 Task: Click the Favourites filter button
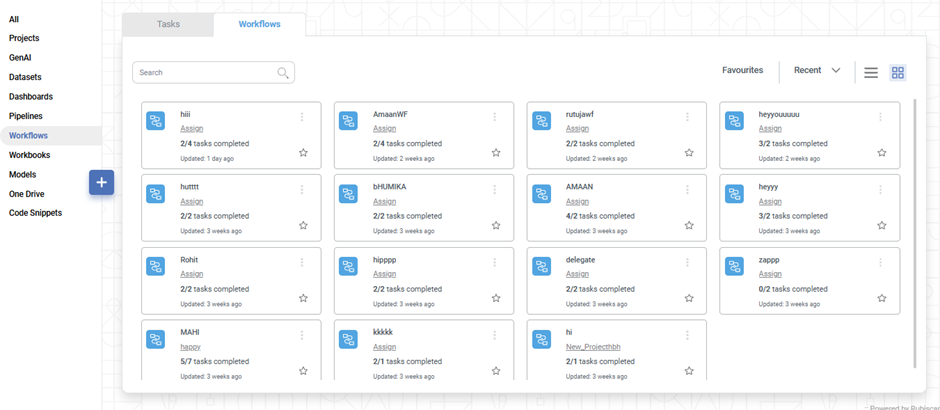tap(742, 71)
